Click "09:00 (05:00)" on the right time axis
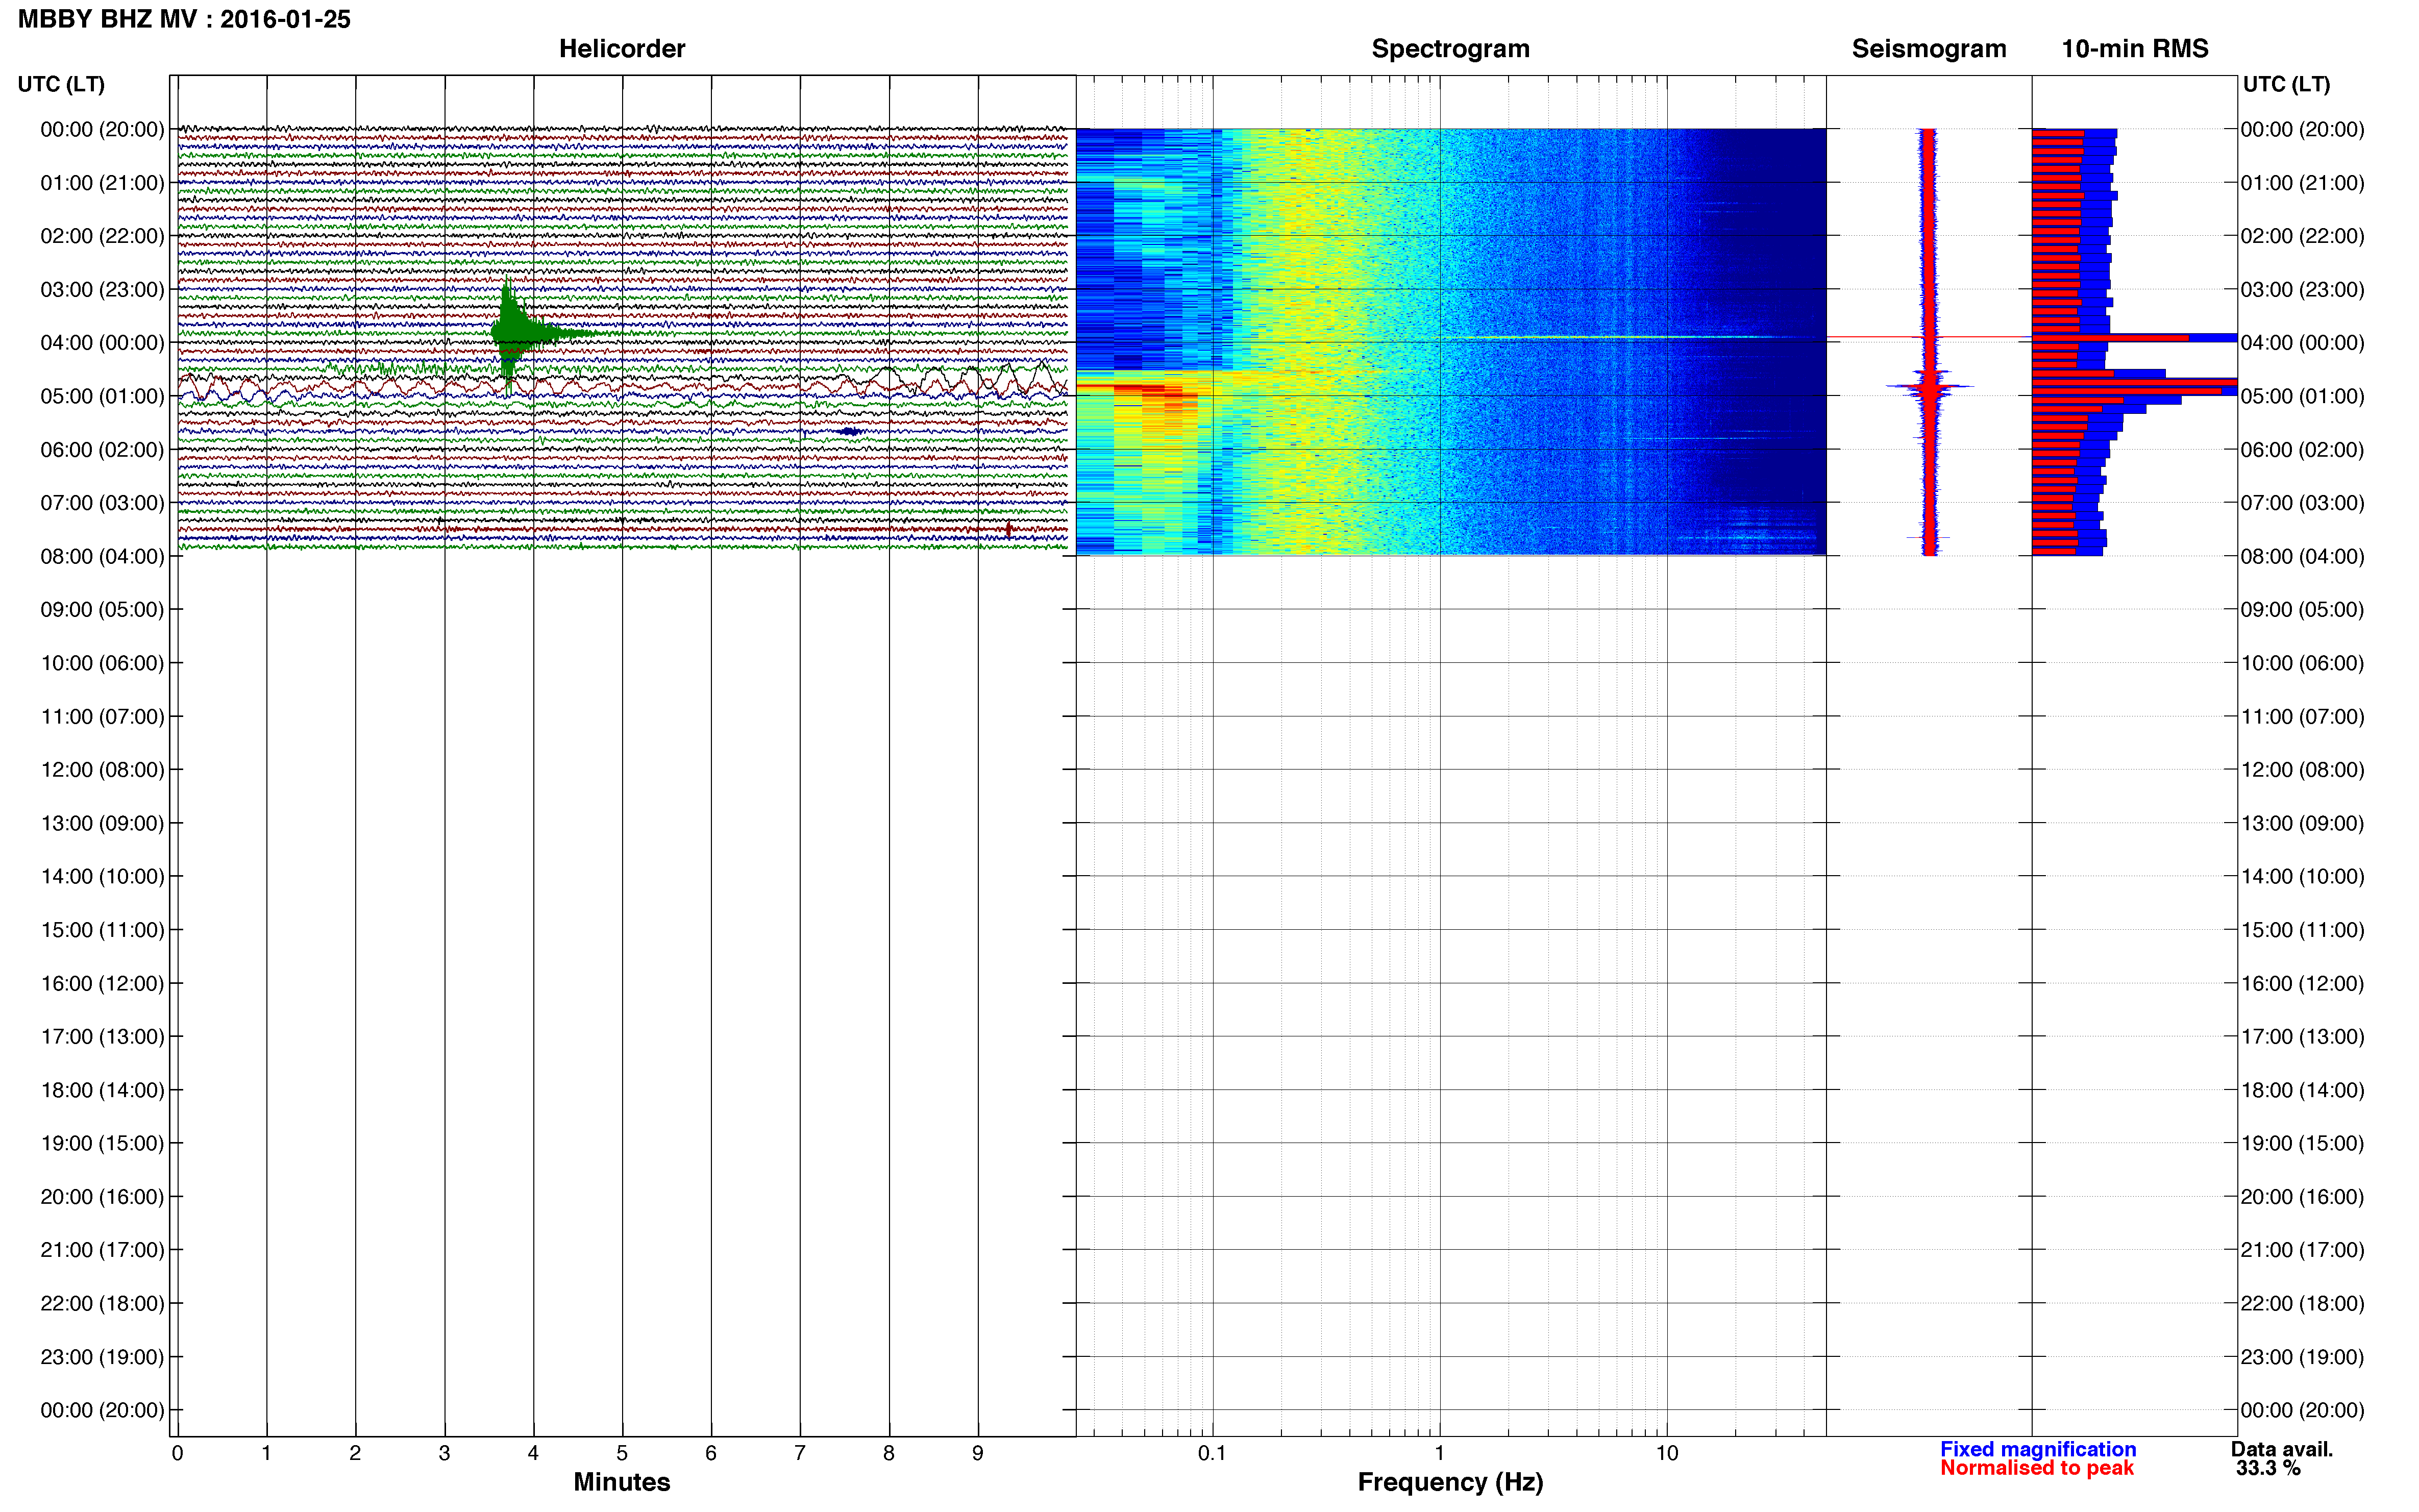Viewport: 2419px width, 1512px height. point(2302,610)
